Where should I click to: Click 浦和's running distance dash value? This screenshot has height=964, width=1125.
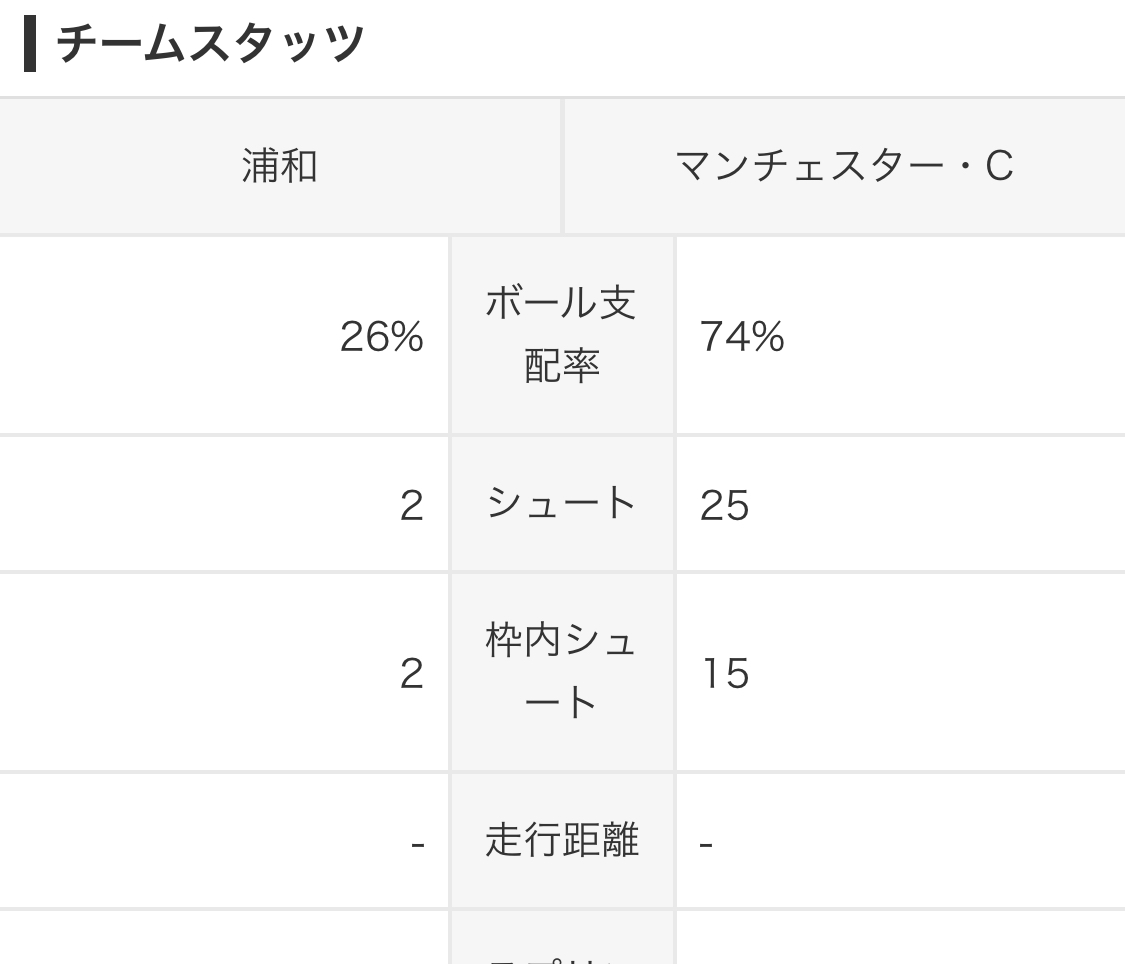click(418, 845)
